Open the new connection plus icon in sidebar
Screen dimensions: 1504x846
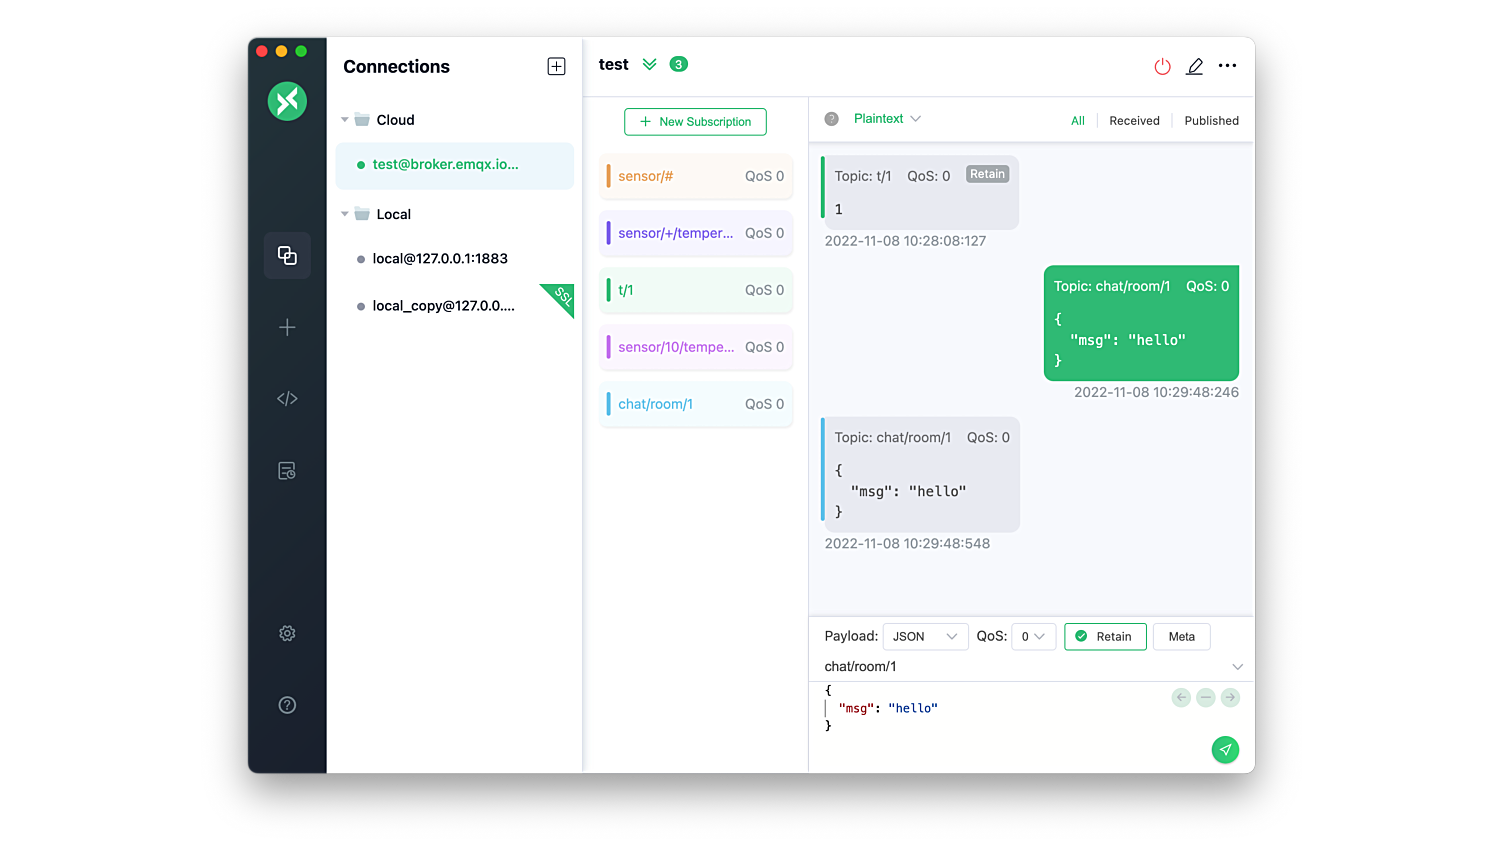coord(287,327)
